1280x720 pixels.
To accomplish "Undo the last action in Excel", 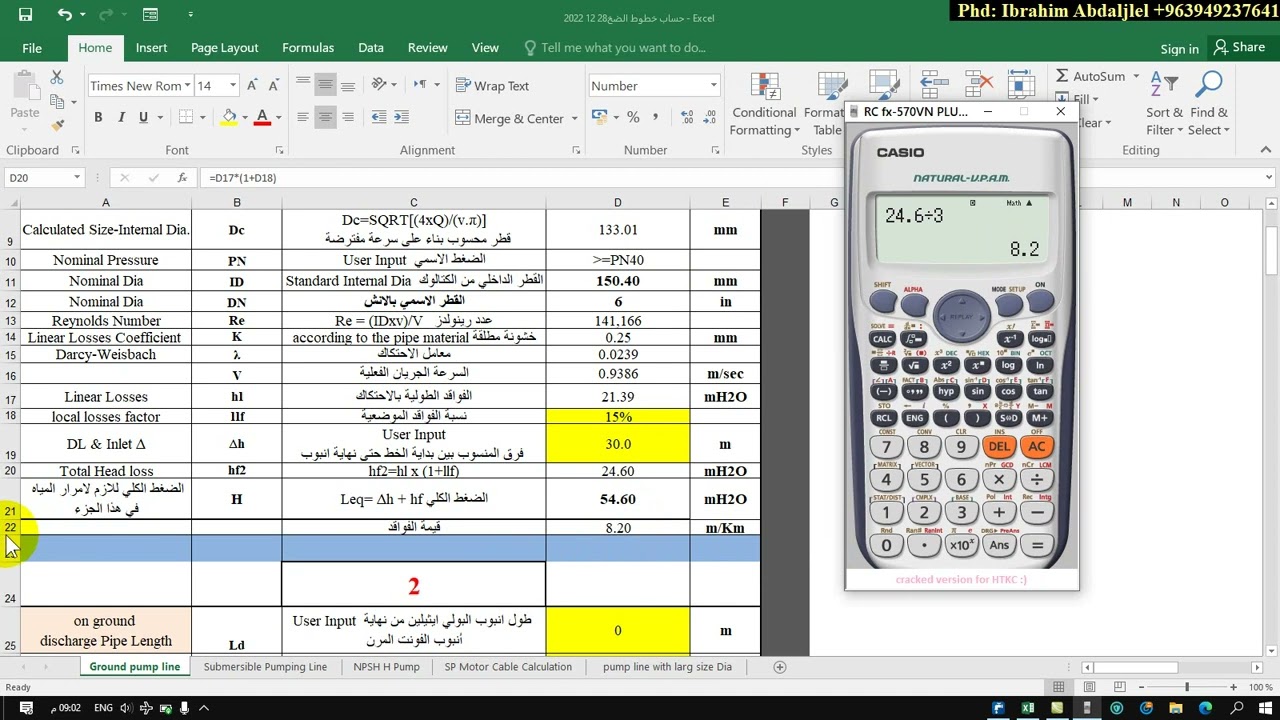I will click(64, 15).
